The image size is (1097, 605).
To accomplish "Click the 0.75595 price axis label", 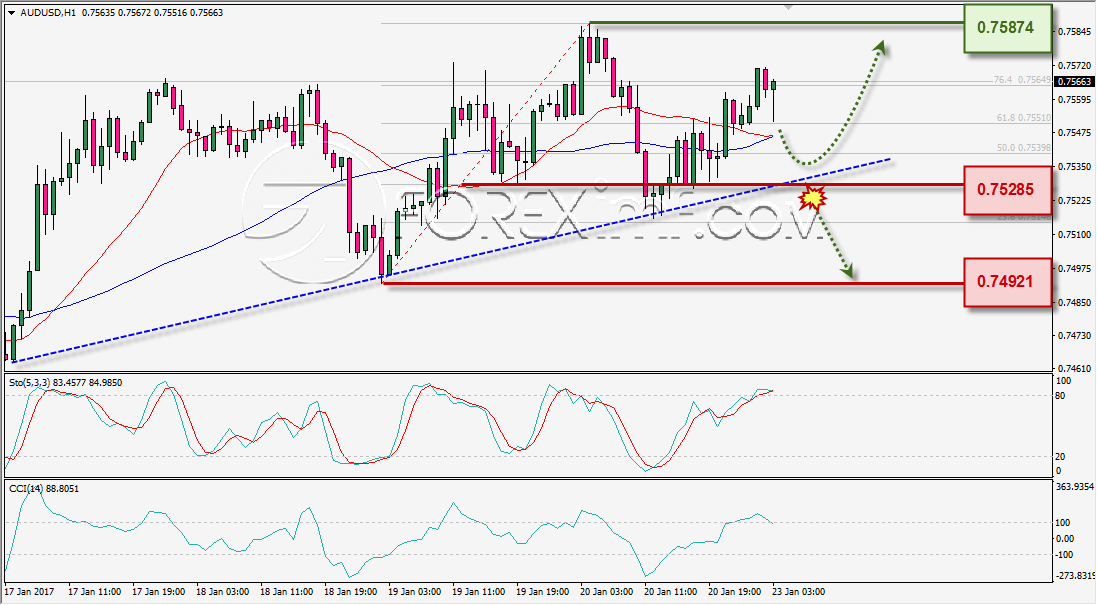I will pos(1075,99).
